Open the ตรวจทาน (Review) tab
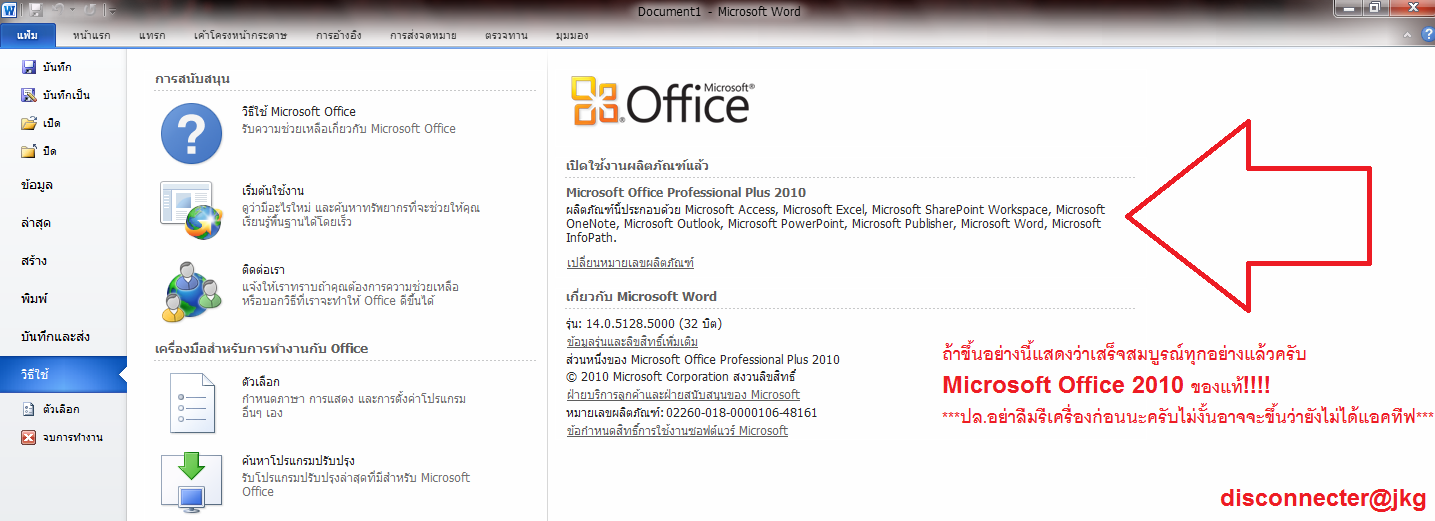1435x521 pixels. pos(505,36)
